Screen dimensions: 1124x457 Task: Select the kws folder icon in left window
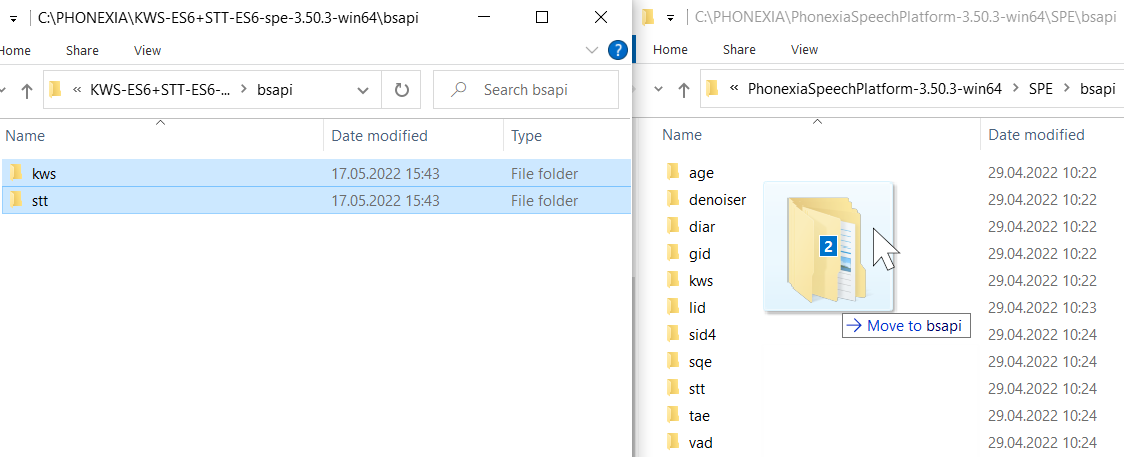(x=16, y=173)
